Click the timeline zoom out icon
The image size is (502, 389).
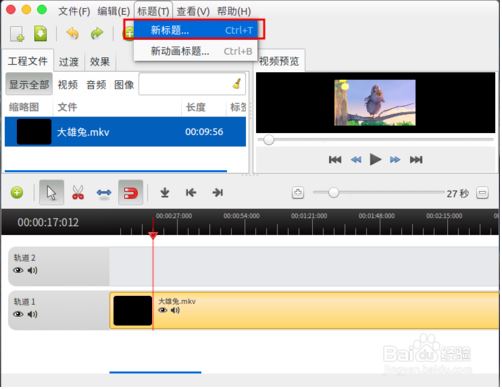pos(482,193)
